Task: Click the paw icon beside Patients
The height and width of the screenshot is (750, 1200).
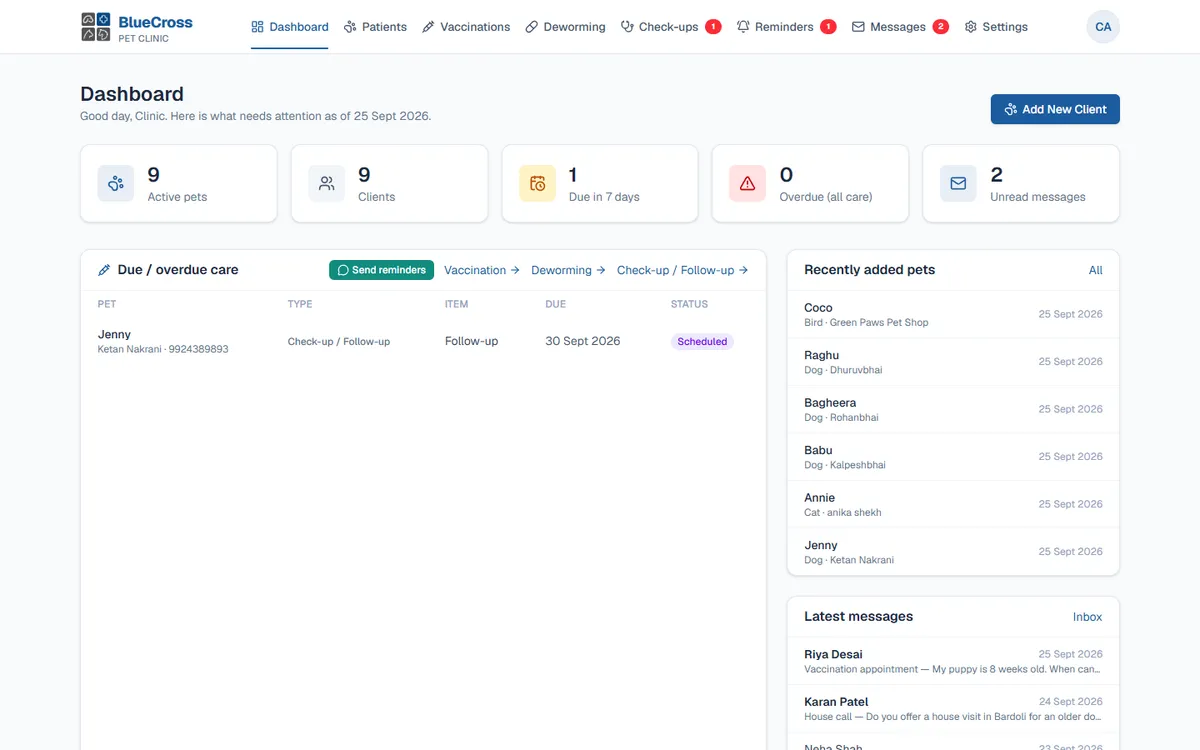Action: [350, 27]
